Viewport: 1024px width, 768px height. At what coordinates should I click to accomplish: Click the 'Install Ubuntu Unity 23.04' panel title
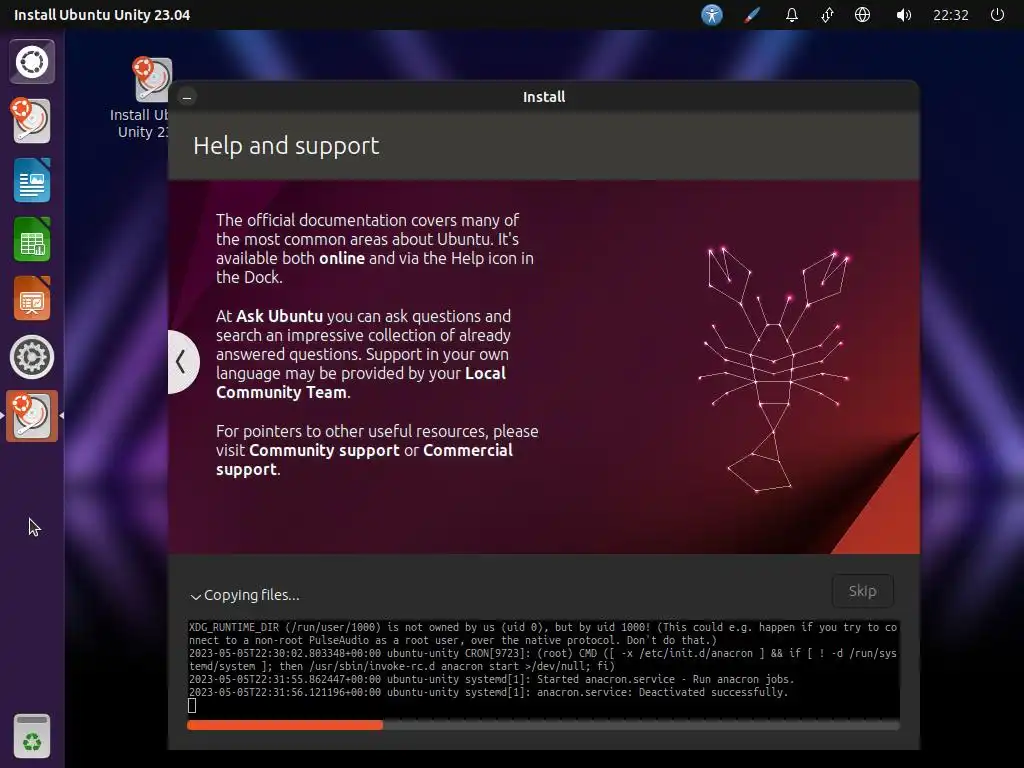(x=102, y=15)
